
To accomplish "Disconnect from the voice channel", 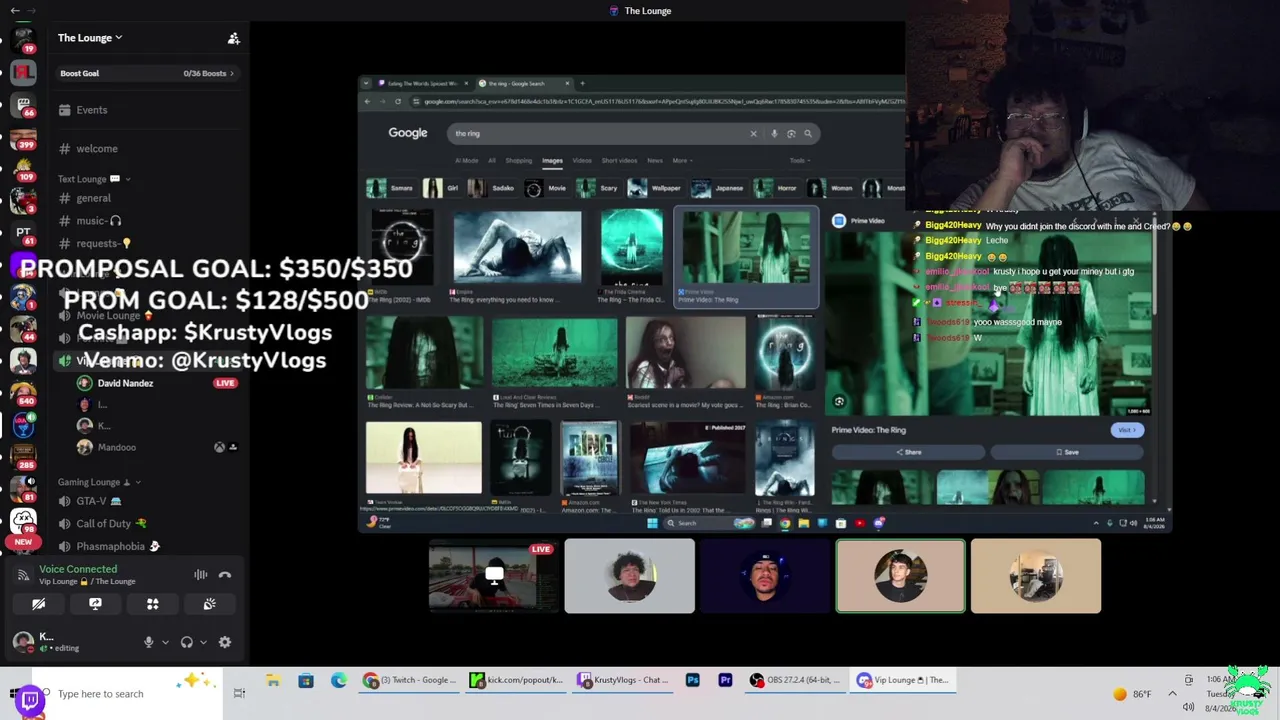I will pyautogui.click(x=225, y=575).
